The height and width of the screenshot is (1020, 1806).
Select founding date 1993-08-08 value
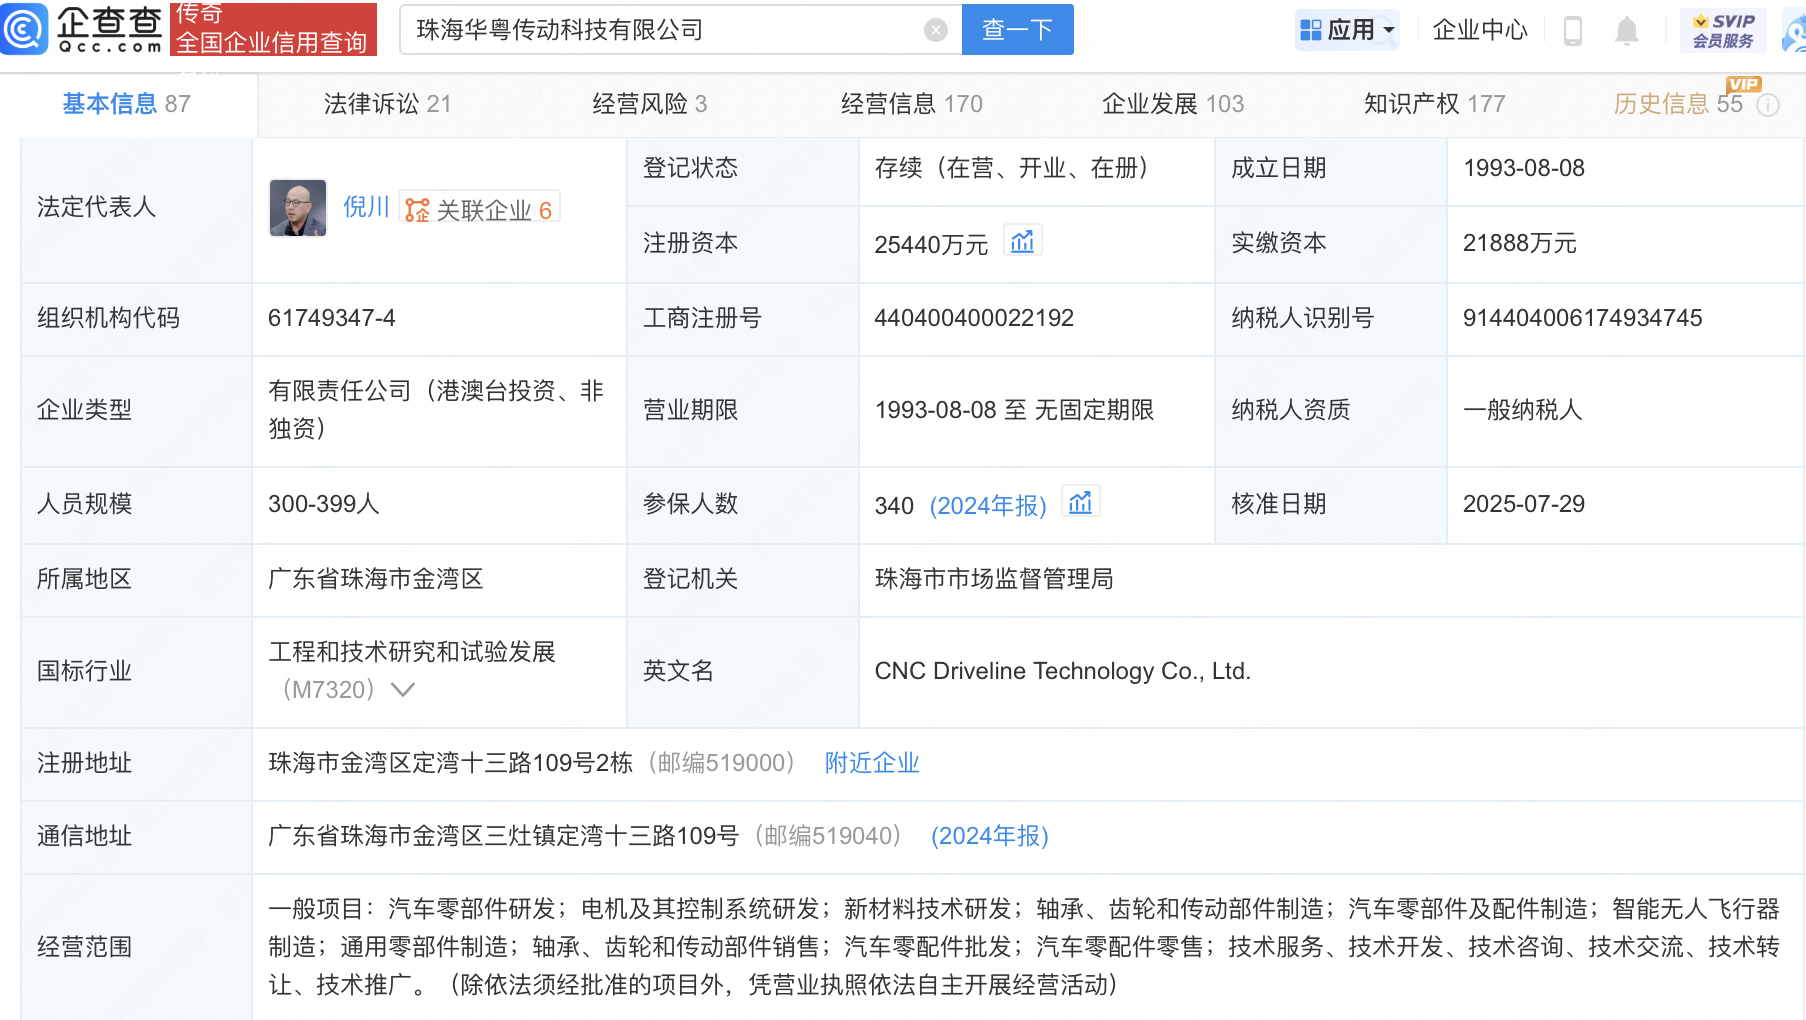pos(1524,168)
